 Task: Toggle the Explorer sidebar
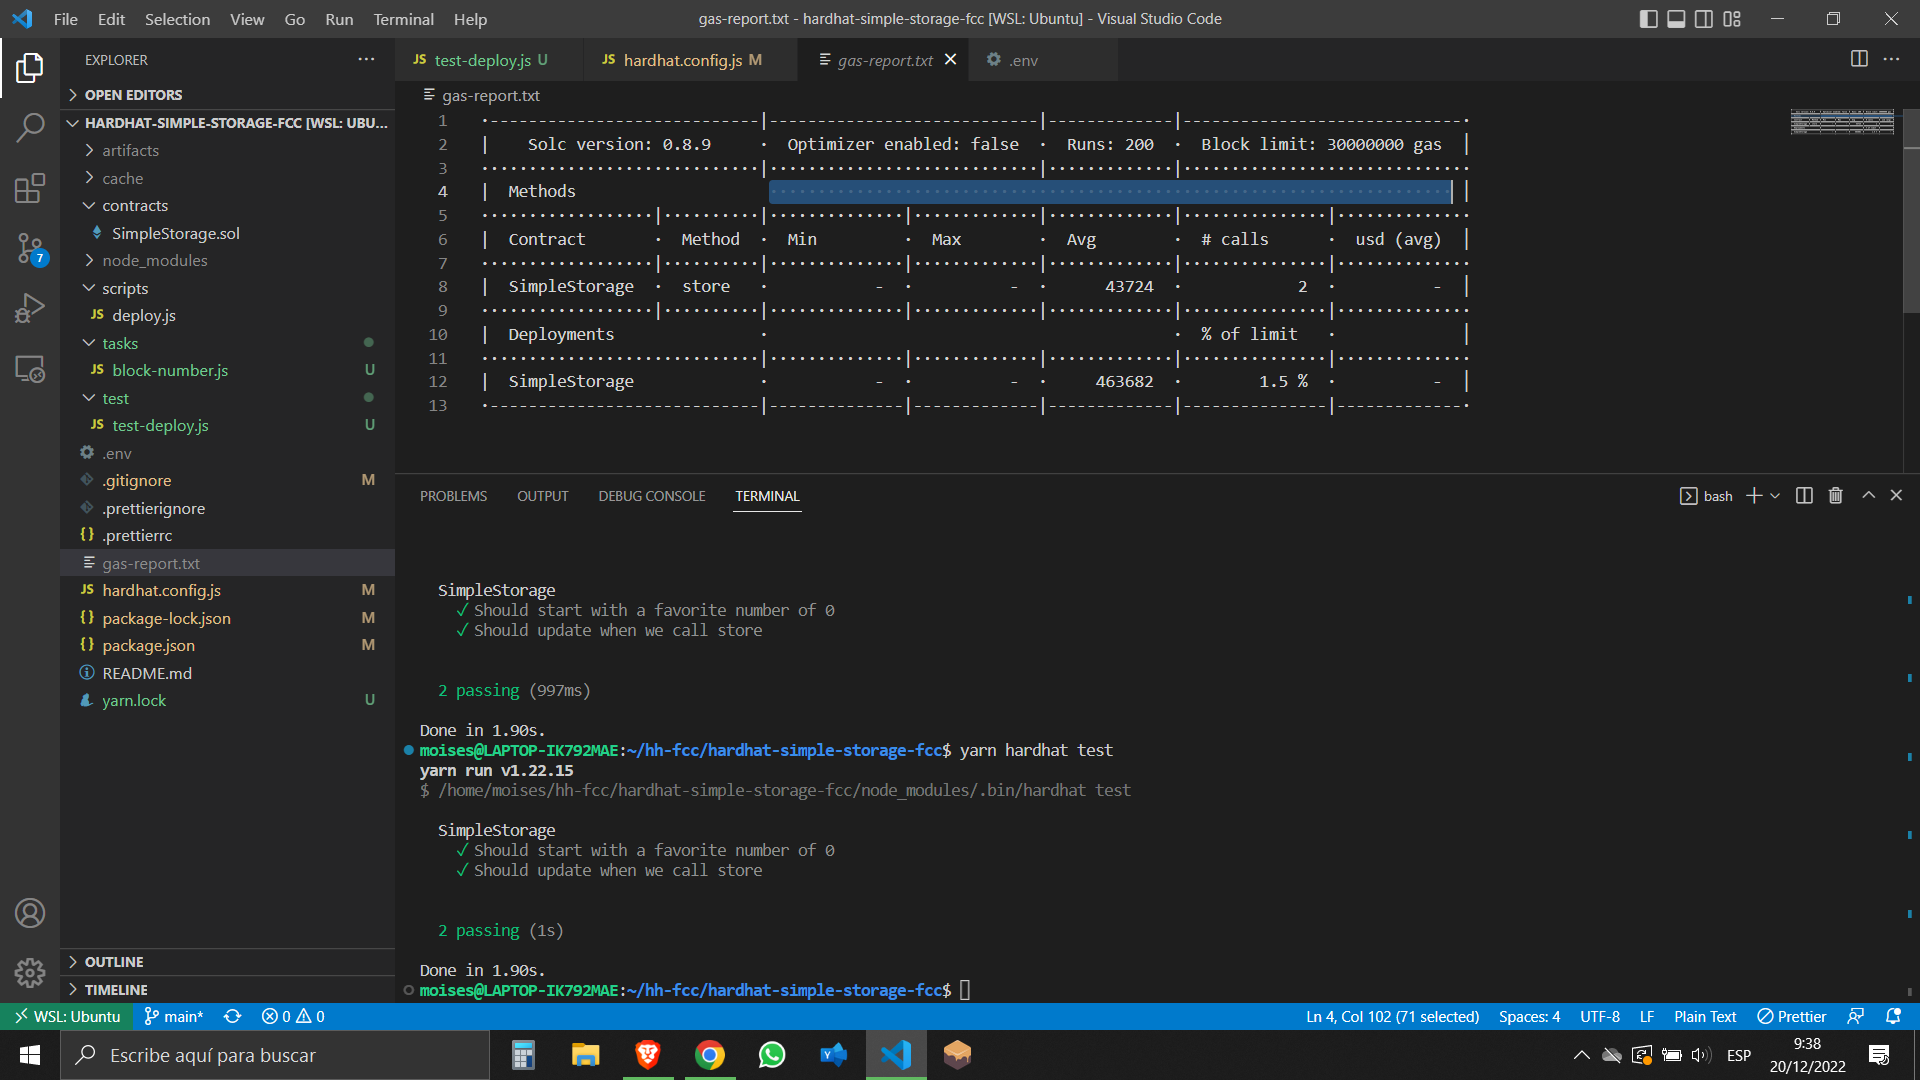[30, 67]
